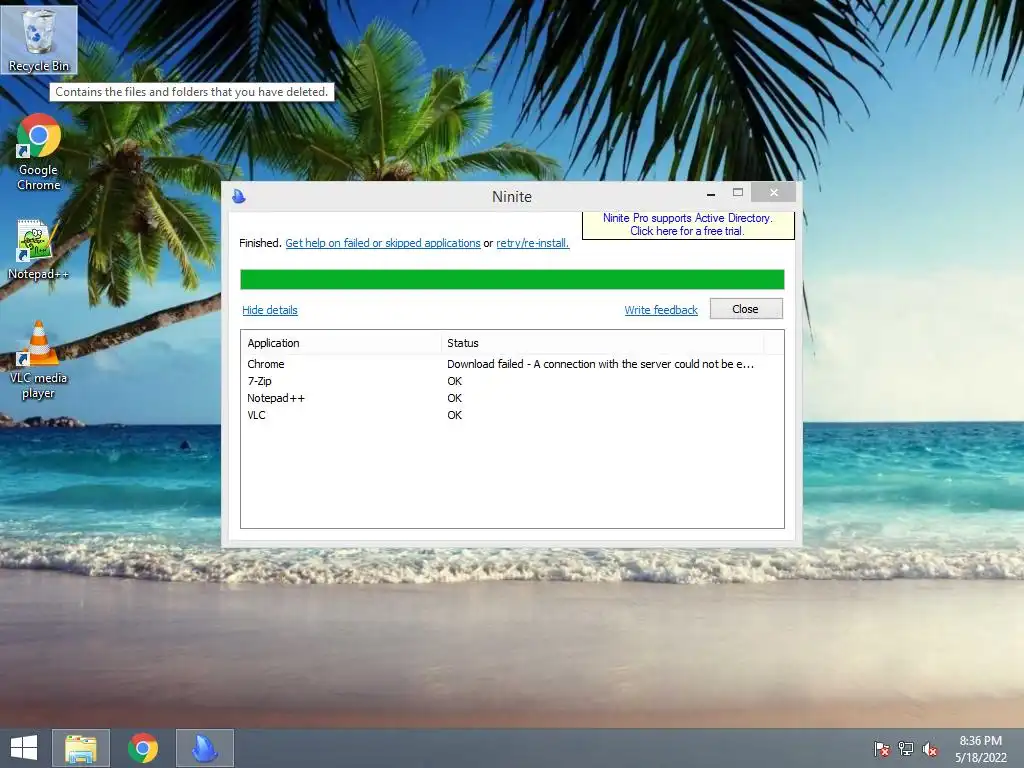Click the Status column header
Viewport: 1024px width, 768px height.
(602, 343)
